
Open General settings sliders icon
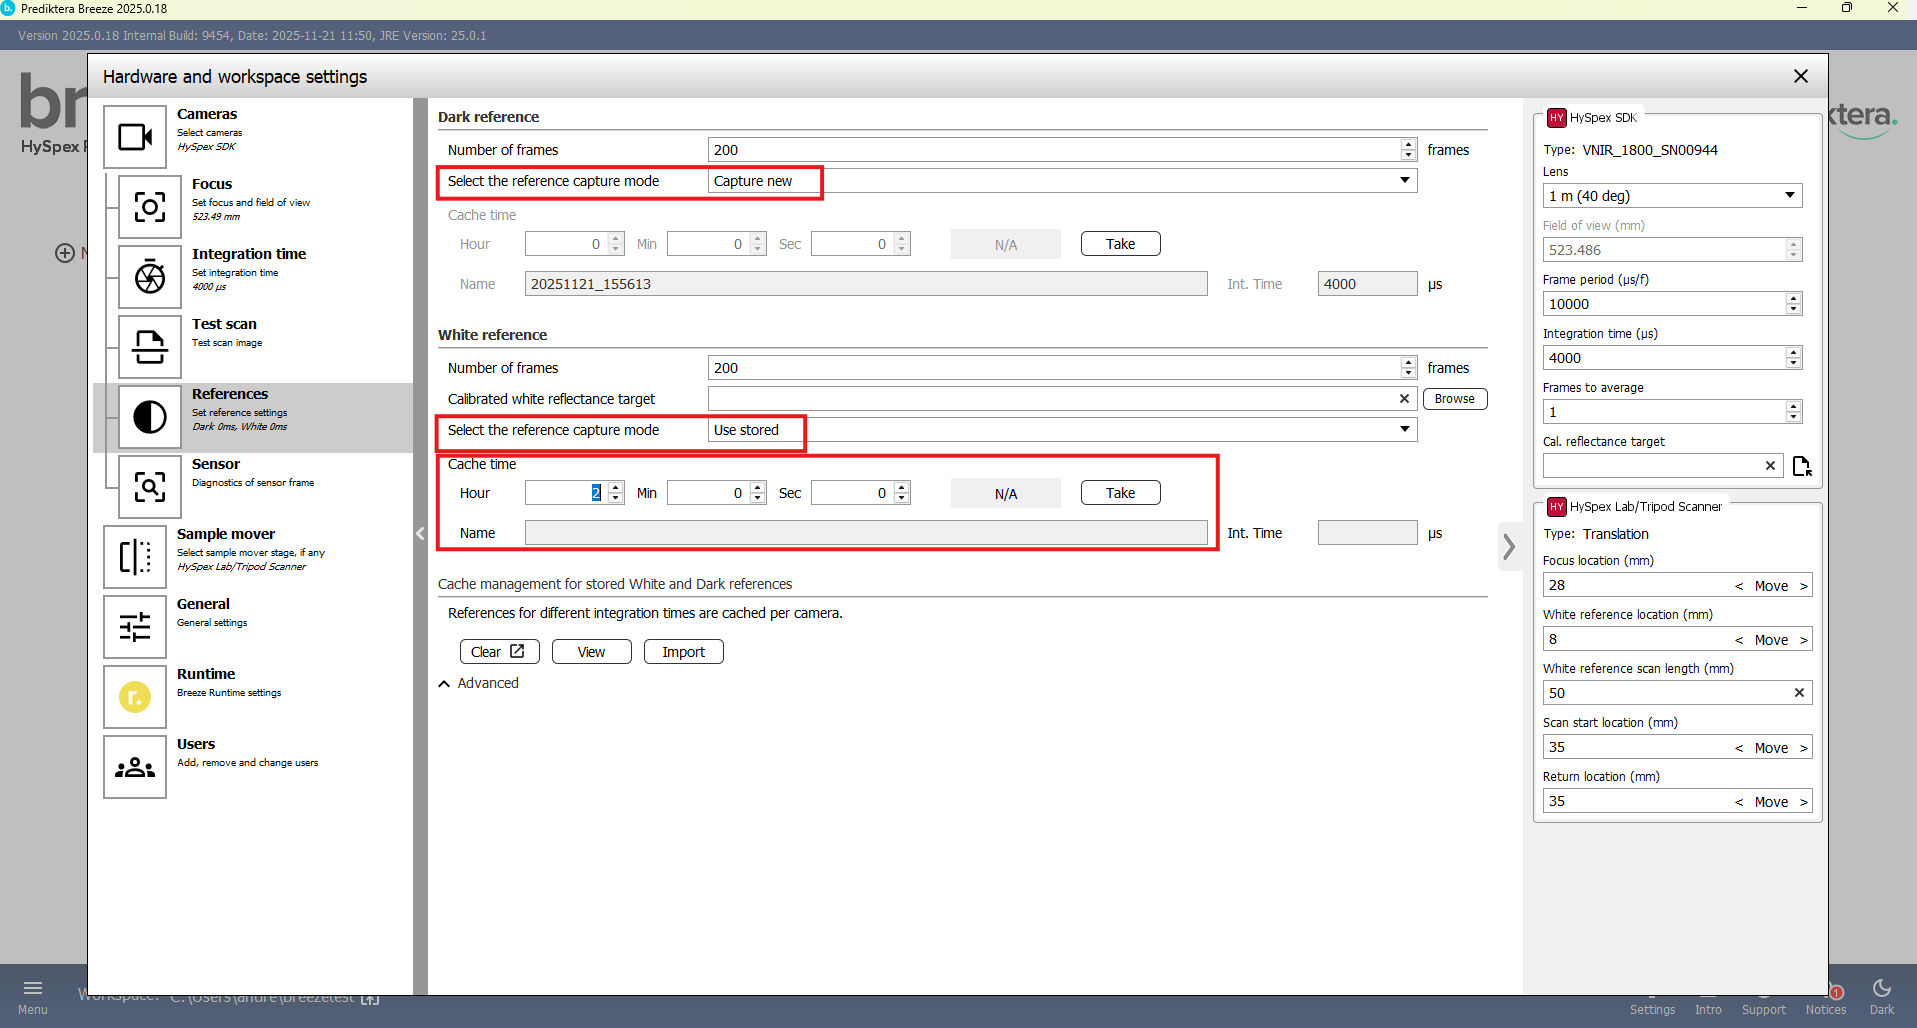pyautogui.click(x=135, y=627)
